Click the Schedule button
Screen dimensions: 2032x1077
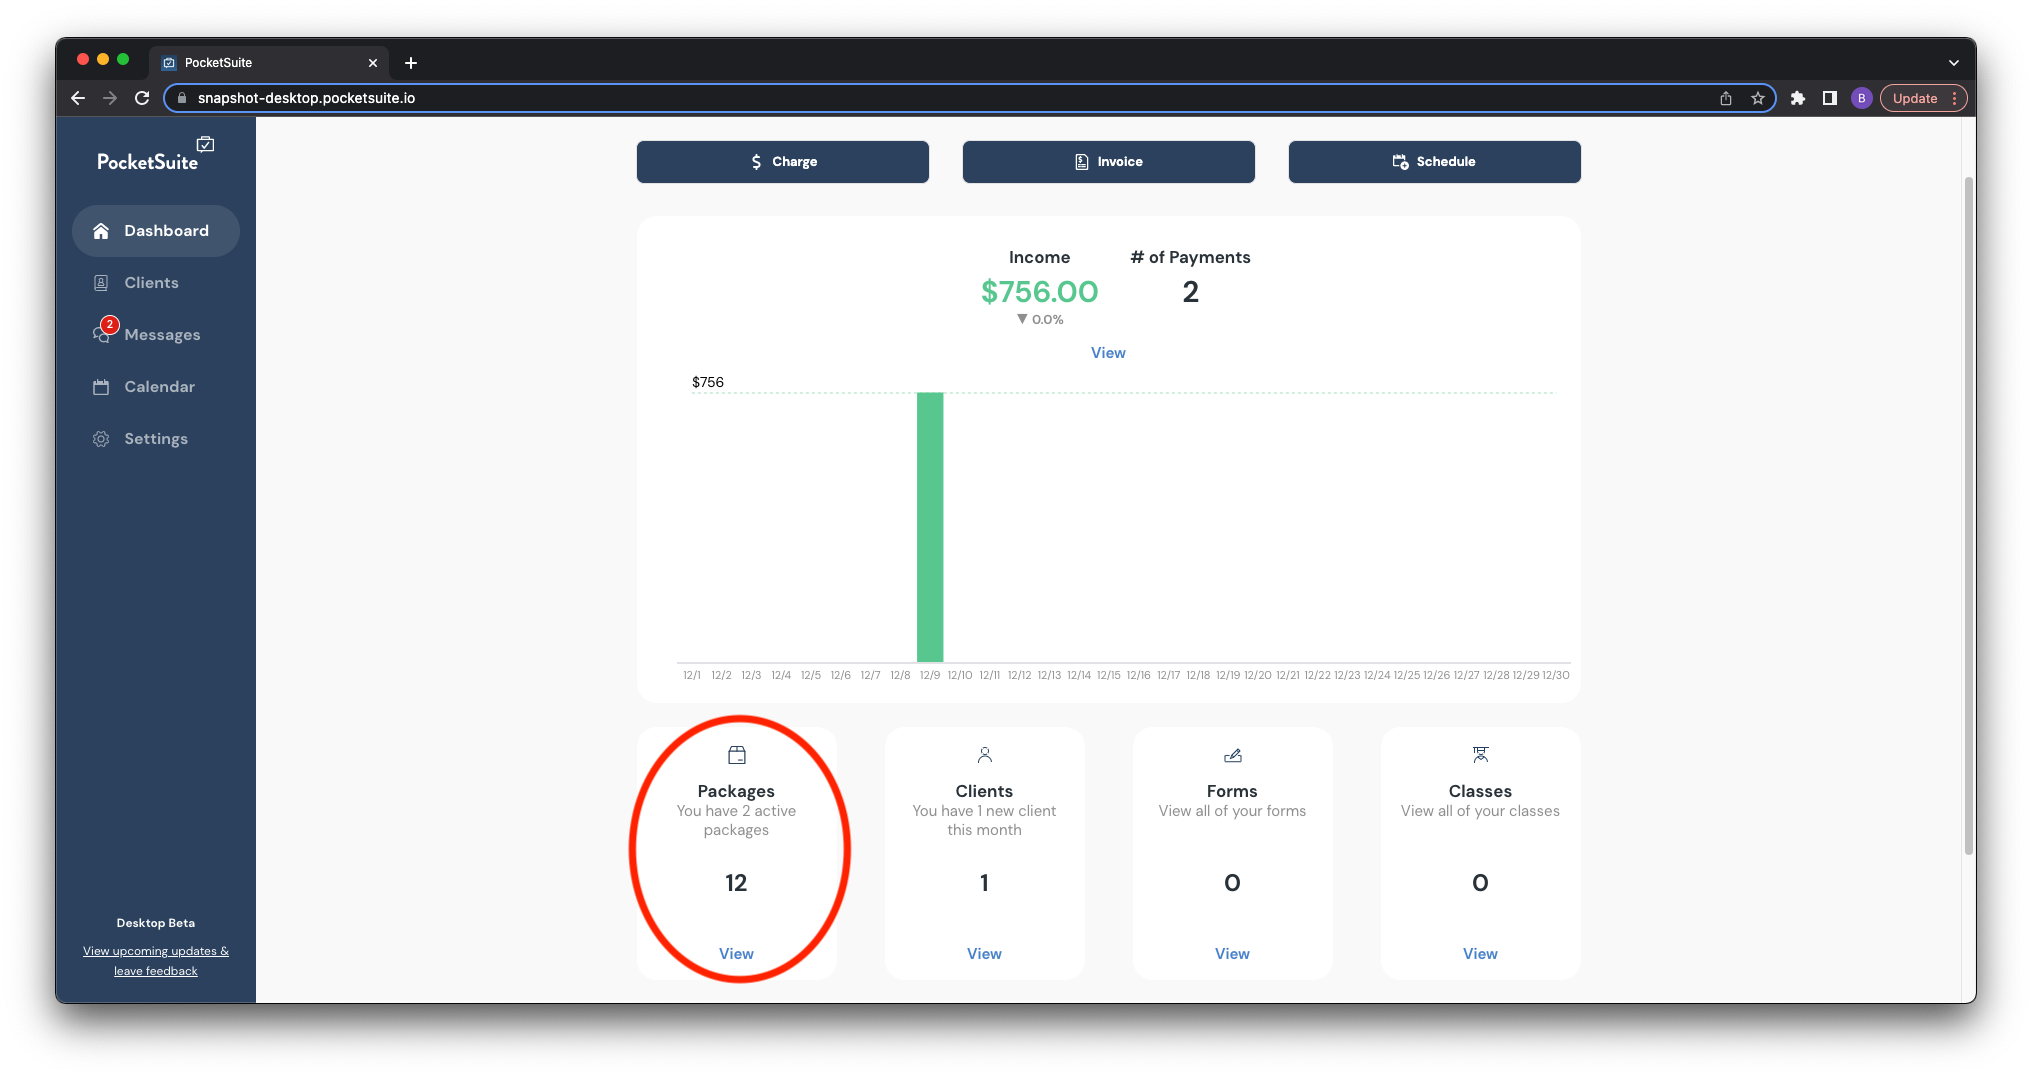point(1435,162)
